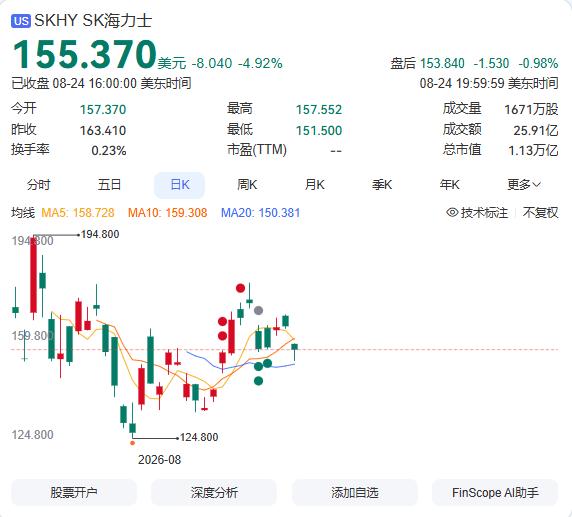This screenshot has width=572, height=517.
Task: Click the 2026-08 date axis label
Action: point(159,460)
